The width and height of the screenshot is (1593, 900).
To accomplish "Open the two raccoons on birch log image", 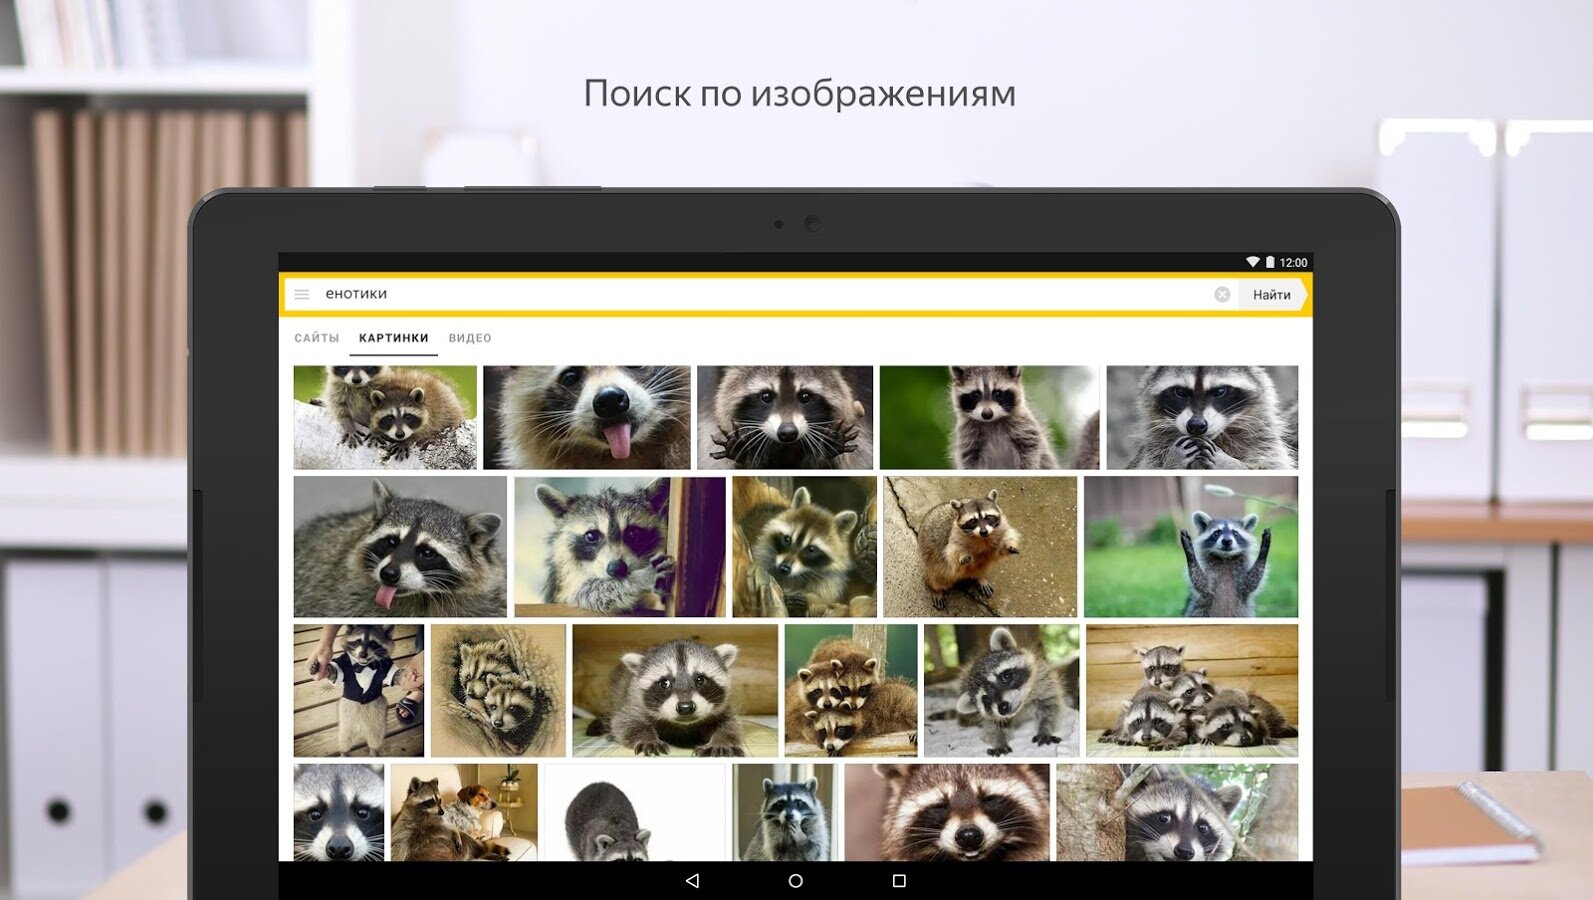I will (x=385, y=417).
